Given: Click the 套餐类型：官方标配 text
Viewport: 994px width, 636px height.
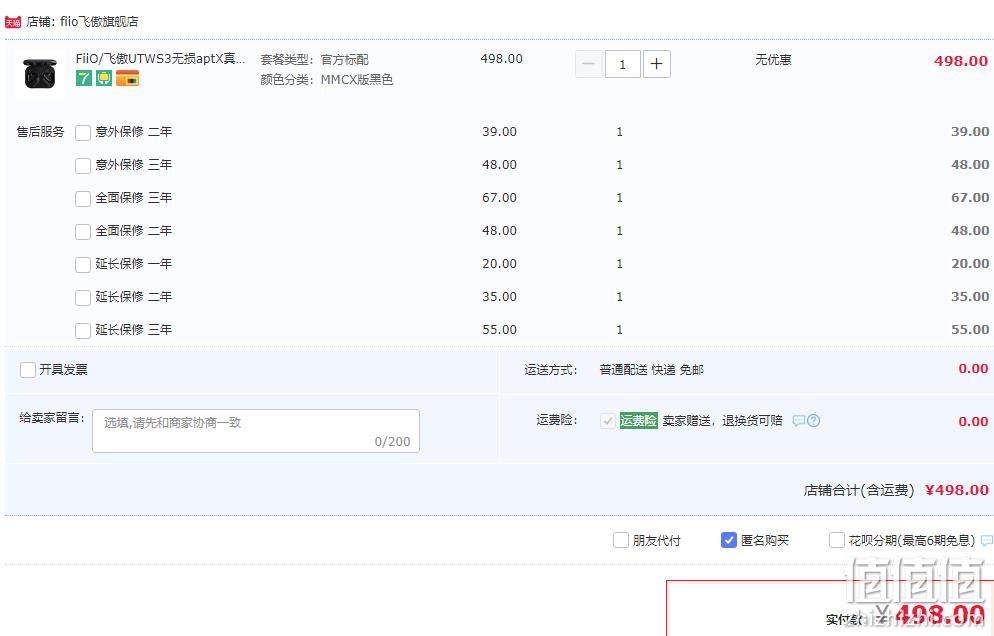Looking at the screenshot, I should [314, 60].
